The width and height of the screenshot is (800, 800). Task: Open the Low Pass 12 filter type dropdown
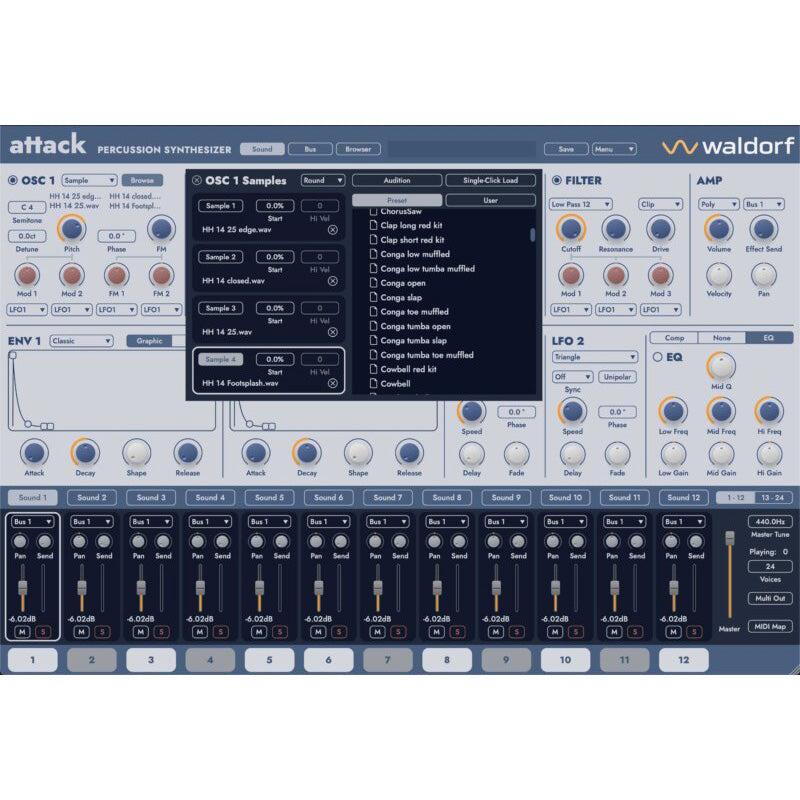(581, 202)
